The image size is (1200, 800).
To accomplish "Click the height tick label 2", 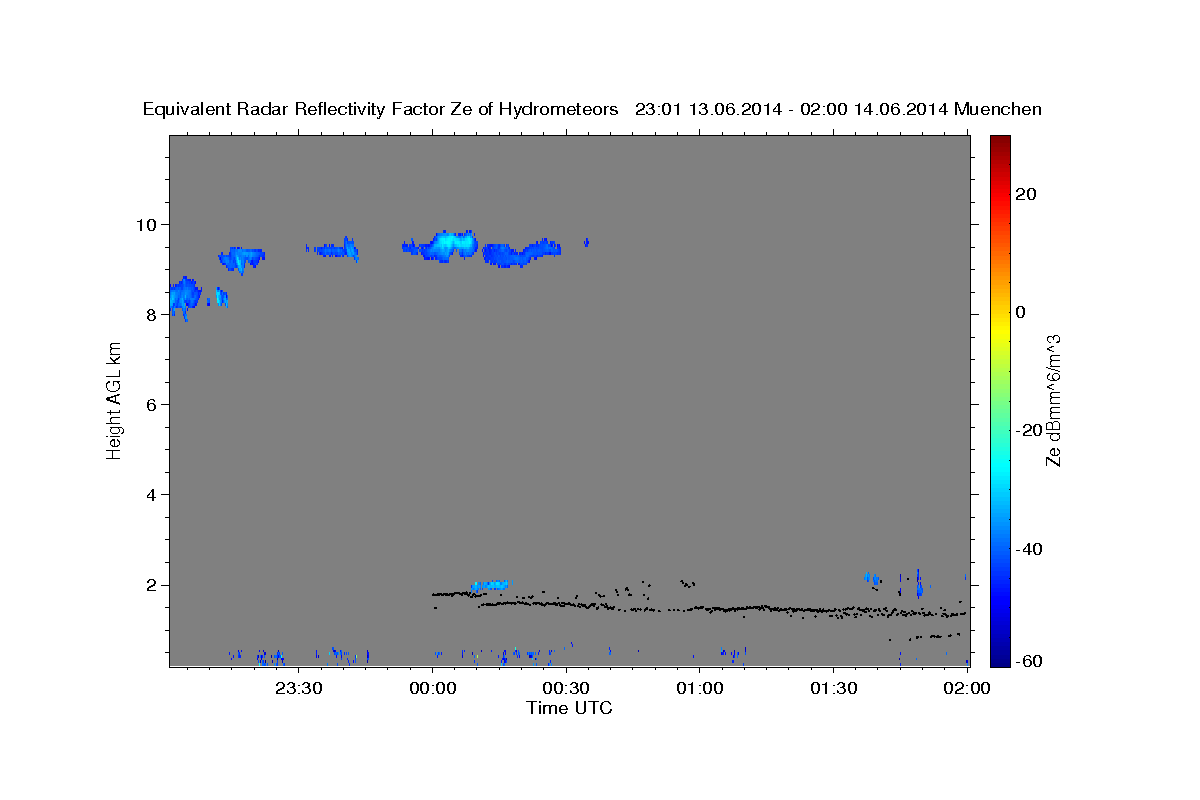I will 154,585.
